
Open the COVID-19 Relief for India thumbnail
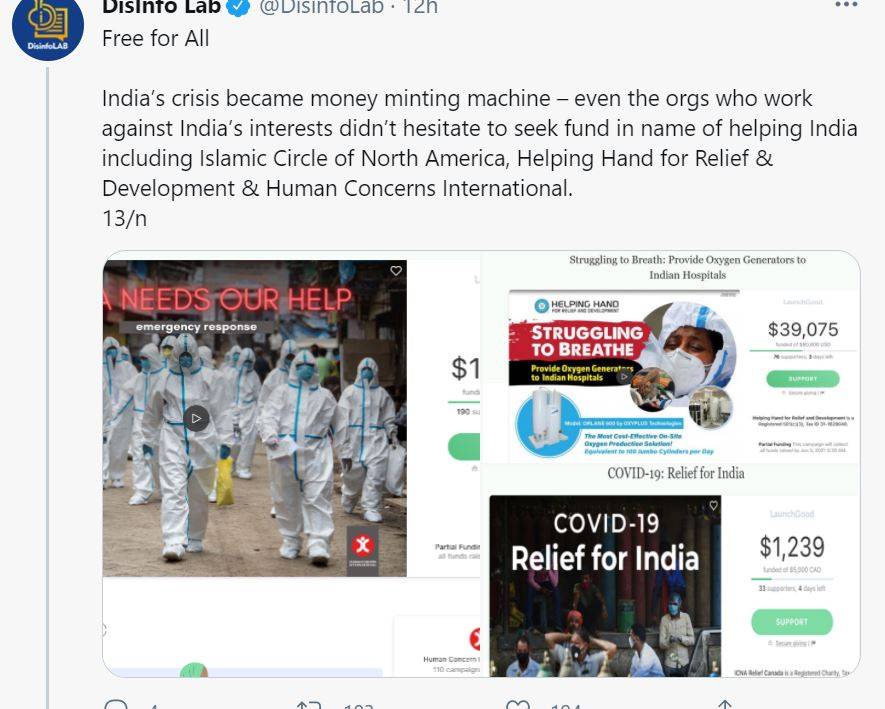click(x=605, y=585)
